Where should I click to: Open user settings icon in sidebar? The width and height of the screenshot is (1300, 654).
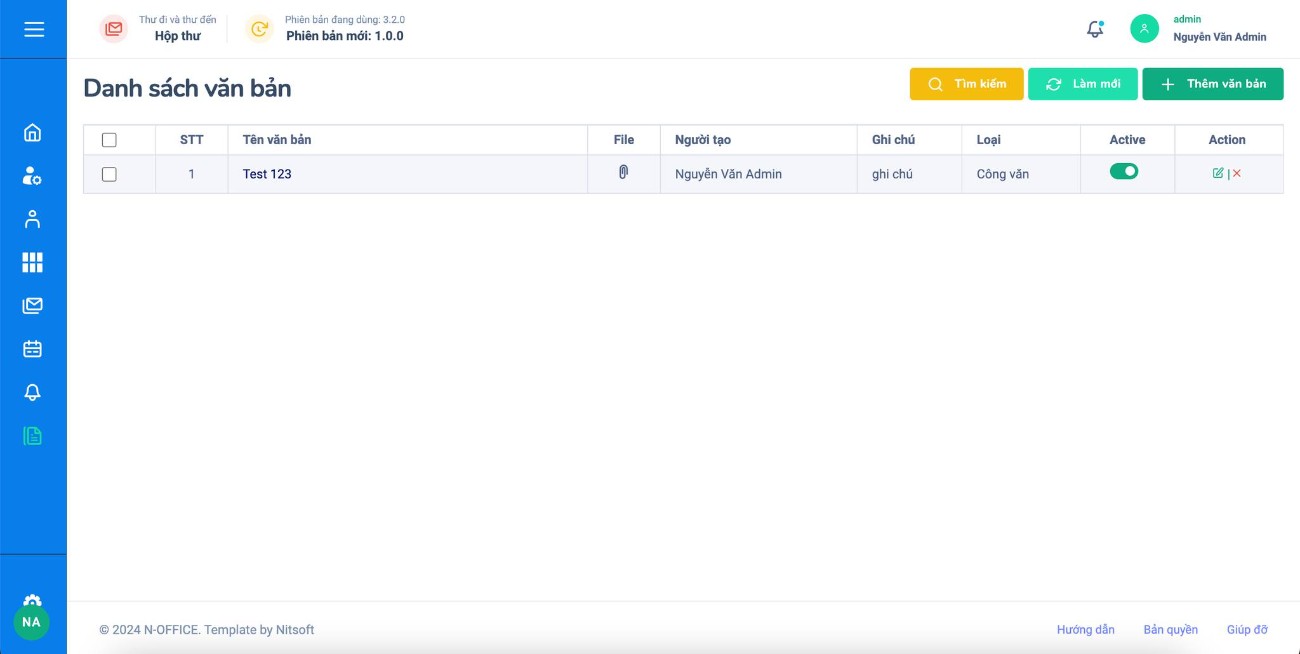coord(33,176)
